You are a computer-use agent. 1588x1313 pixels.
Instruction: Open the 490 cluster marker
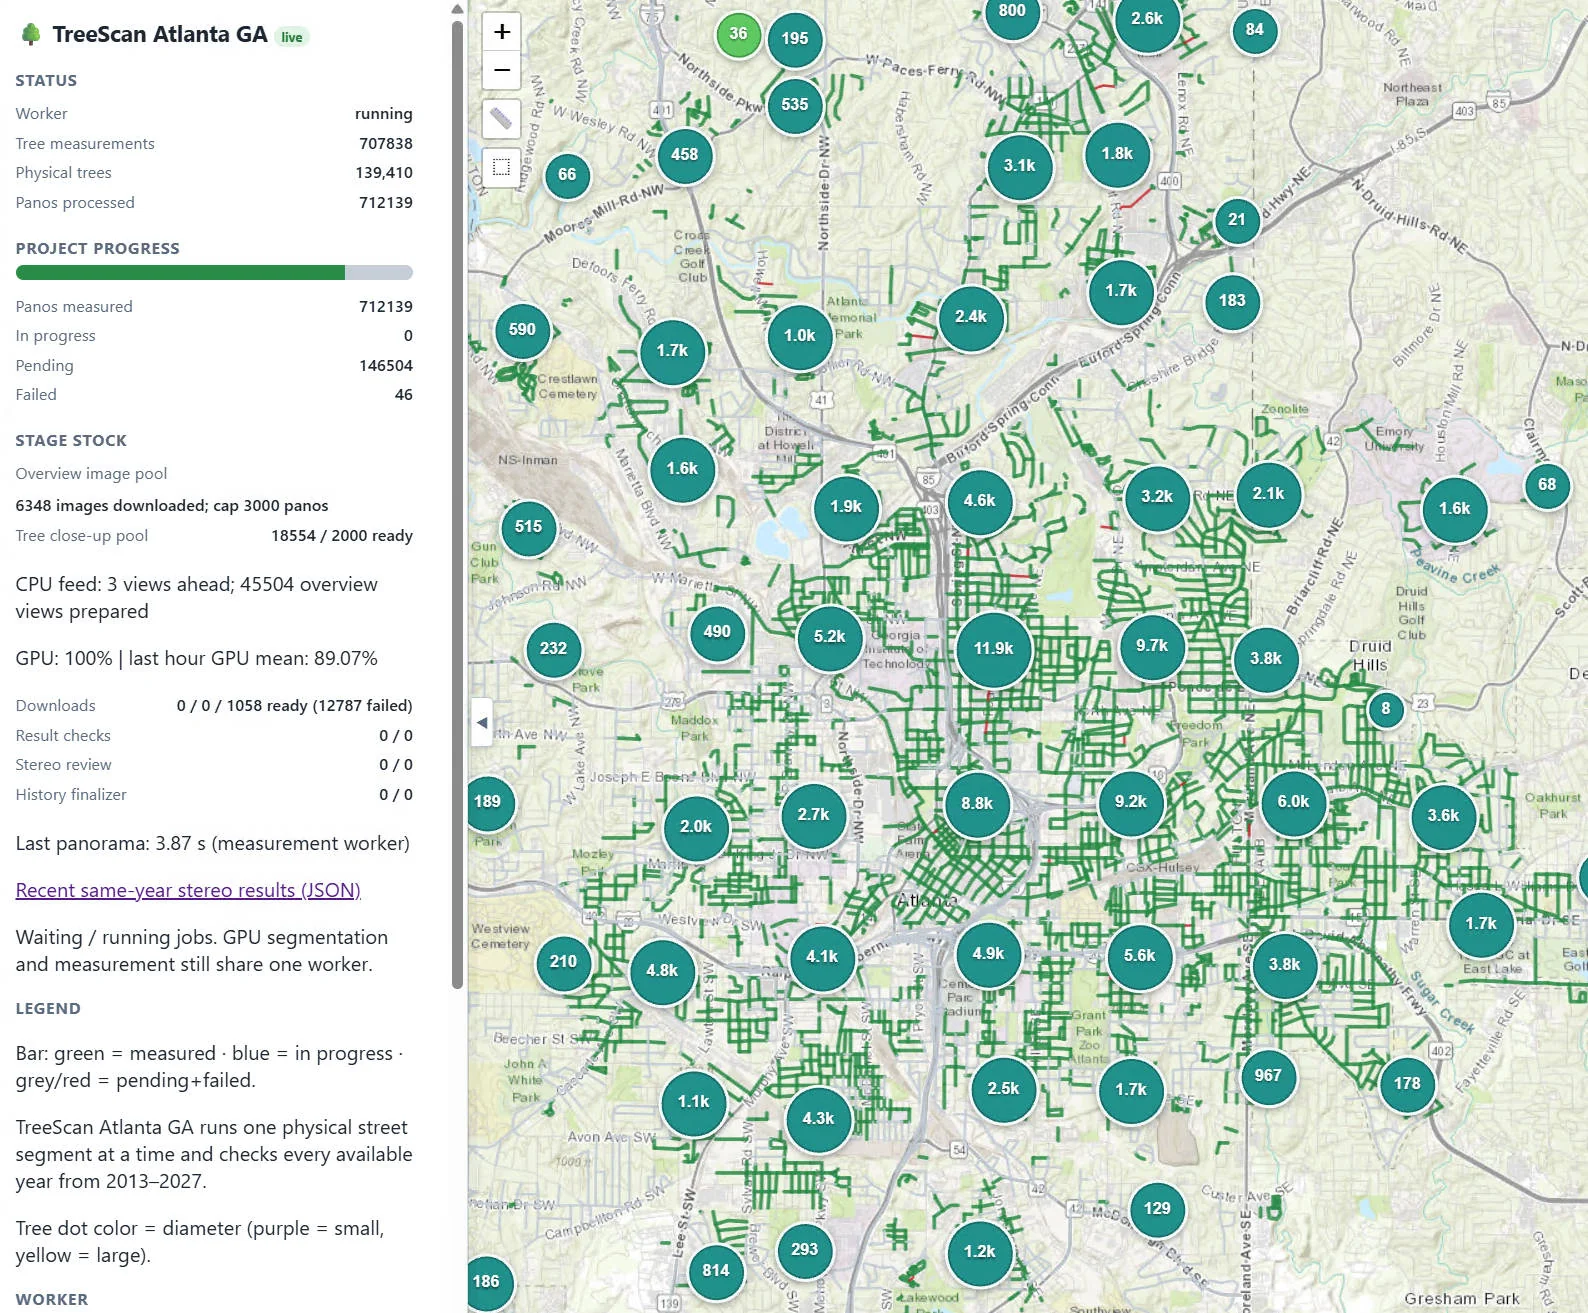click(x=717, y=632)
